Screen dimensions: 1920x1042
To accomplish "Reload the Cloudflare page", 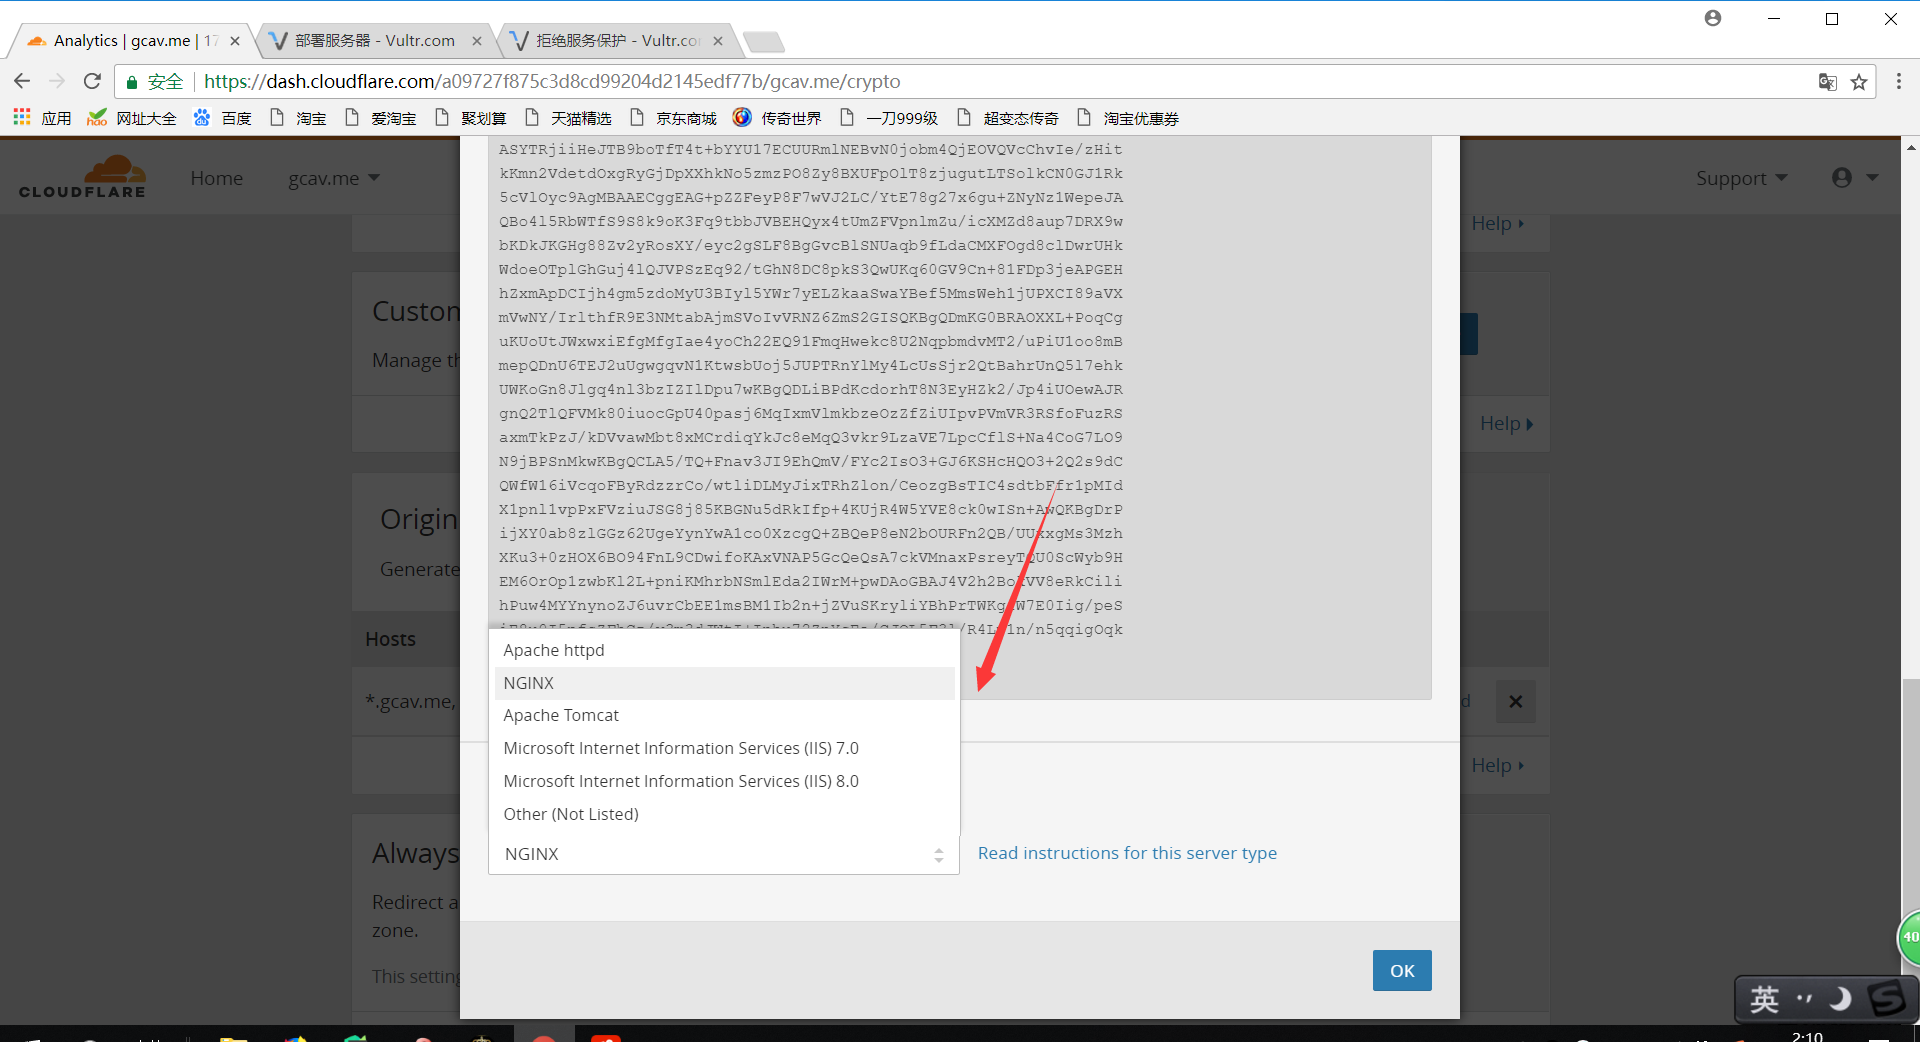I will coord(92,81).
